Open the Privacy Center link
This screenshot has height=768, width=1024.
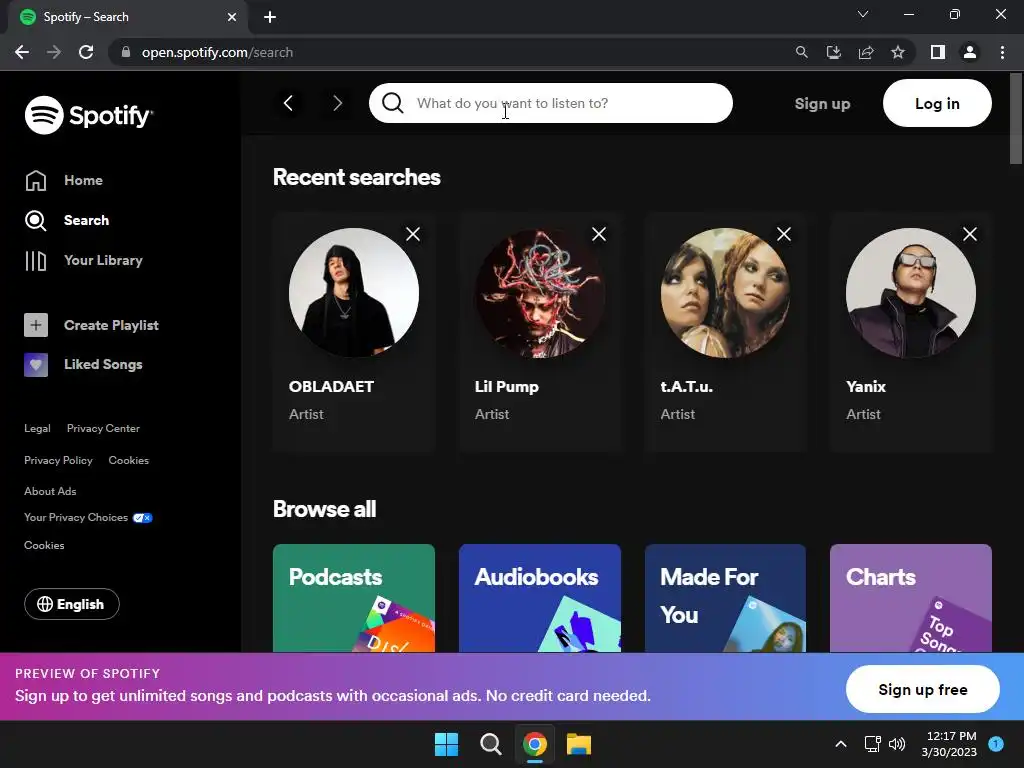(x=103, y=428)
